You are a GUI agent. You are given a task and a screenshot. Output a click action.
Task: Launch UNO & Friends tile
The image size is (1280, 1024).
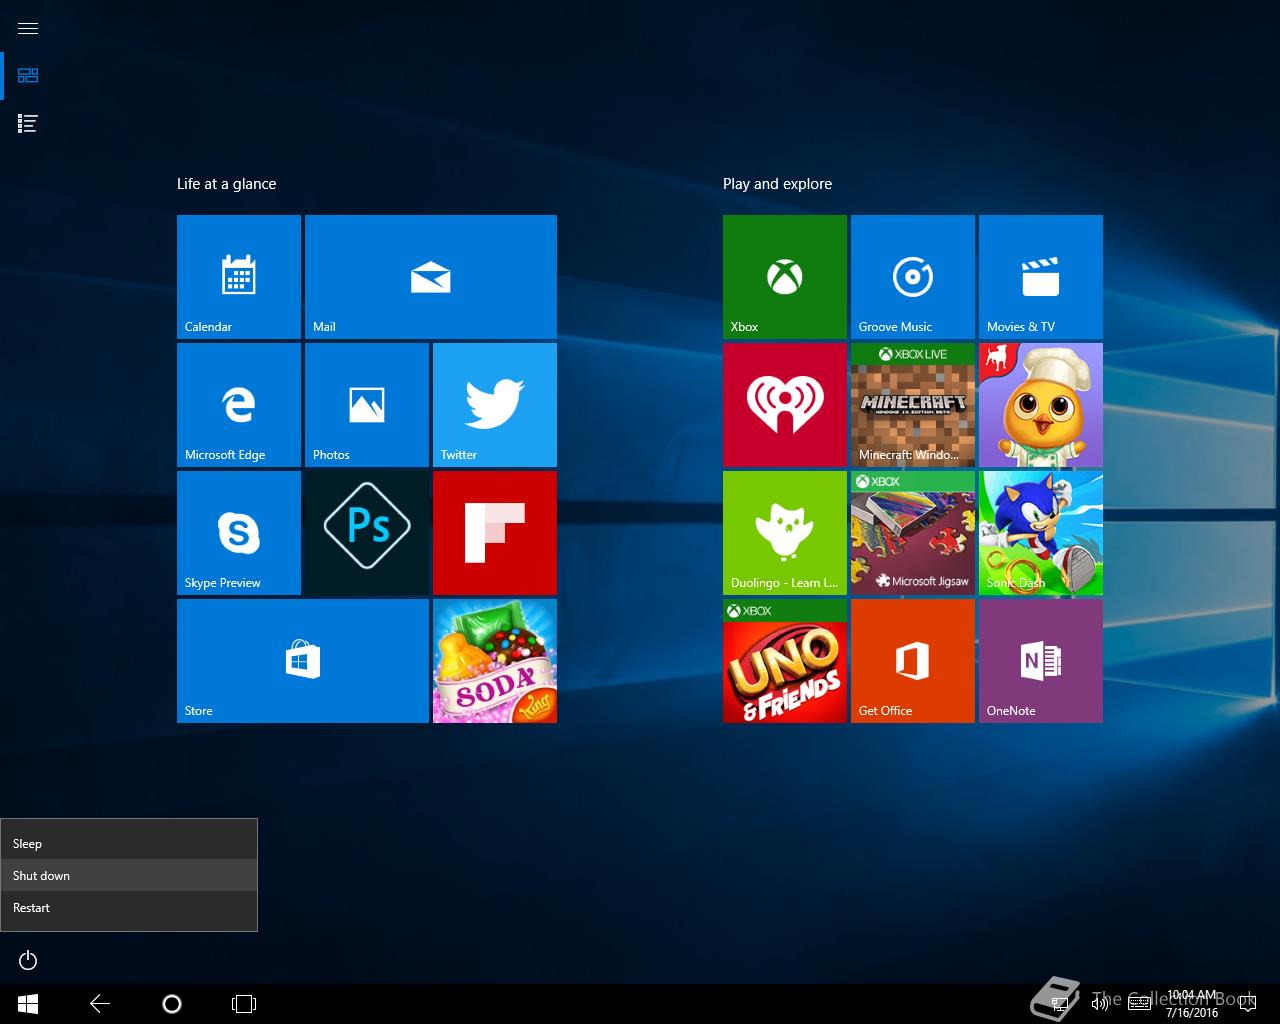(785, 661)
